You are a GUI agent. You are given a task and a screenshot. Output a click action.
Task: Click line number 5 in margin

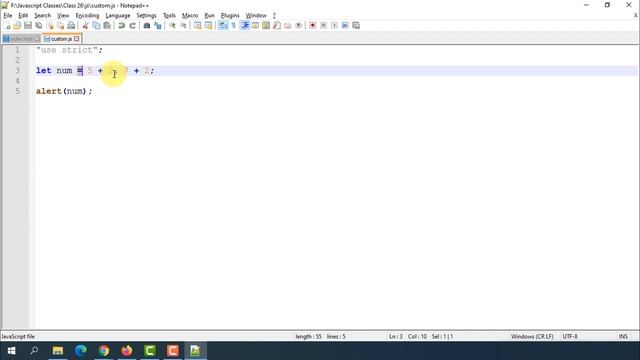pos(17,91)
